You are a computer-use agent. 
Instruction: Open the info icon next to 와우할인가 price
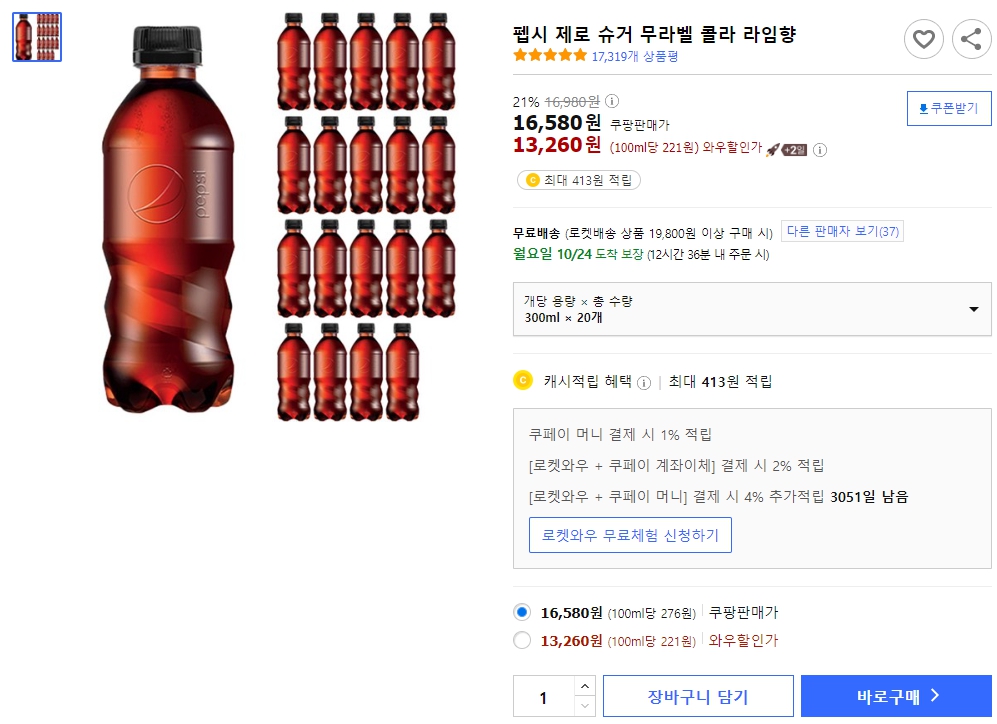(820, 150)
